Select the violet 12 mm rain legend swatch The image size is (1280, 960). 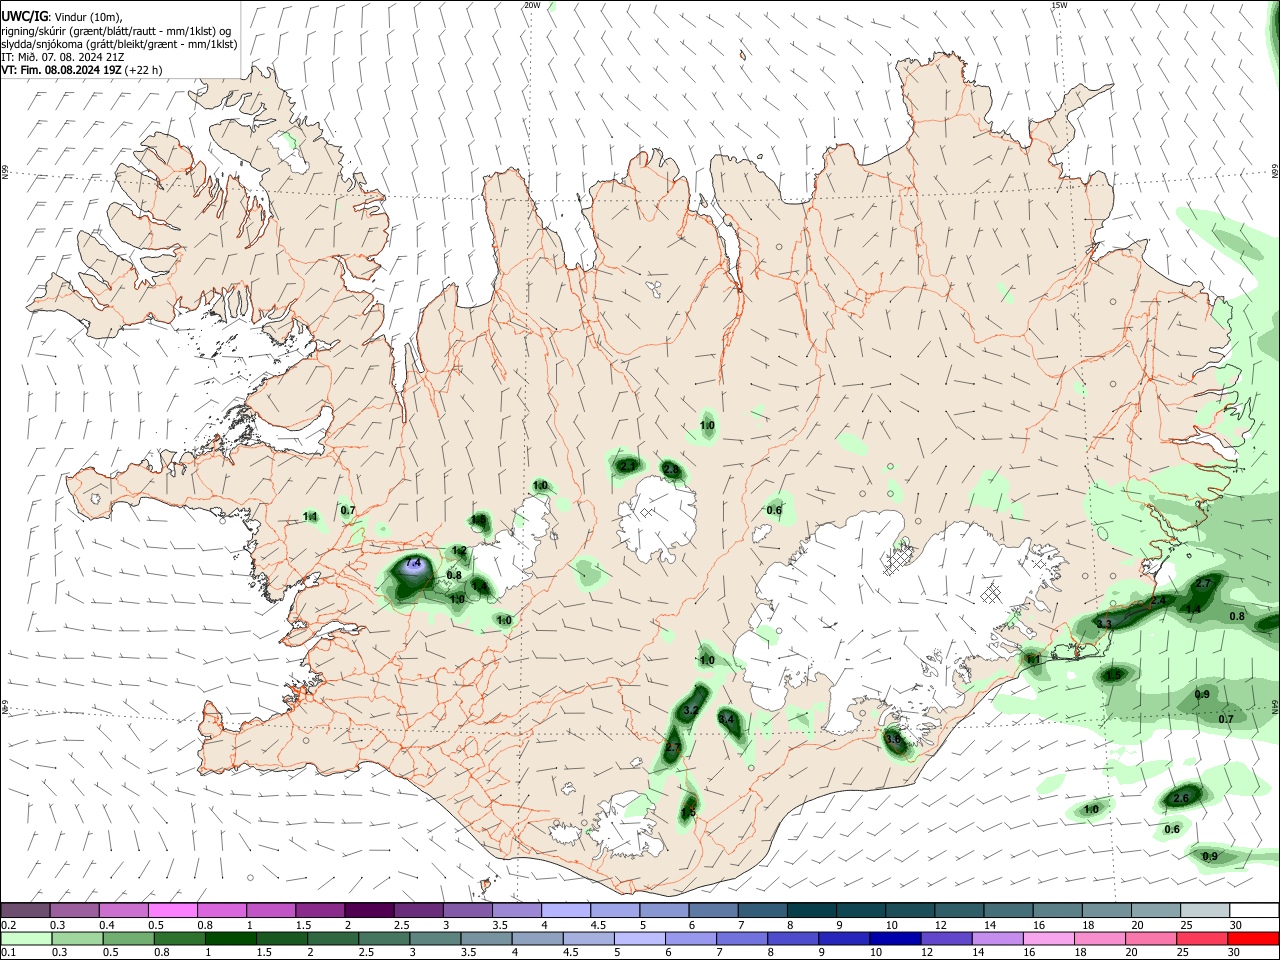point(945,938)
